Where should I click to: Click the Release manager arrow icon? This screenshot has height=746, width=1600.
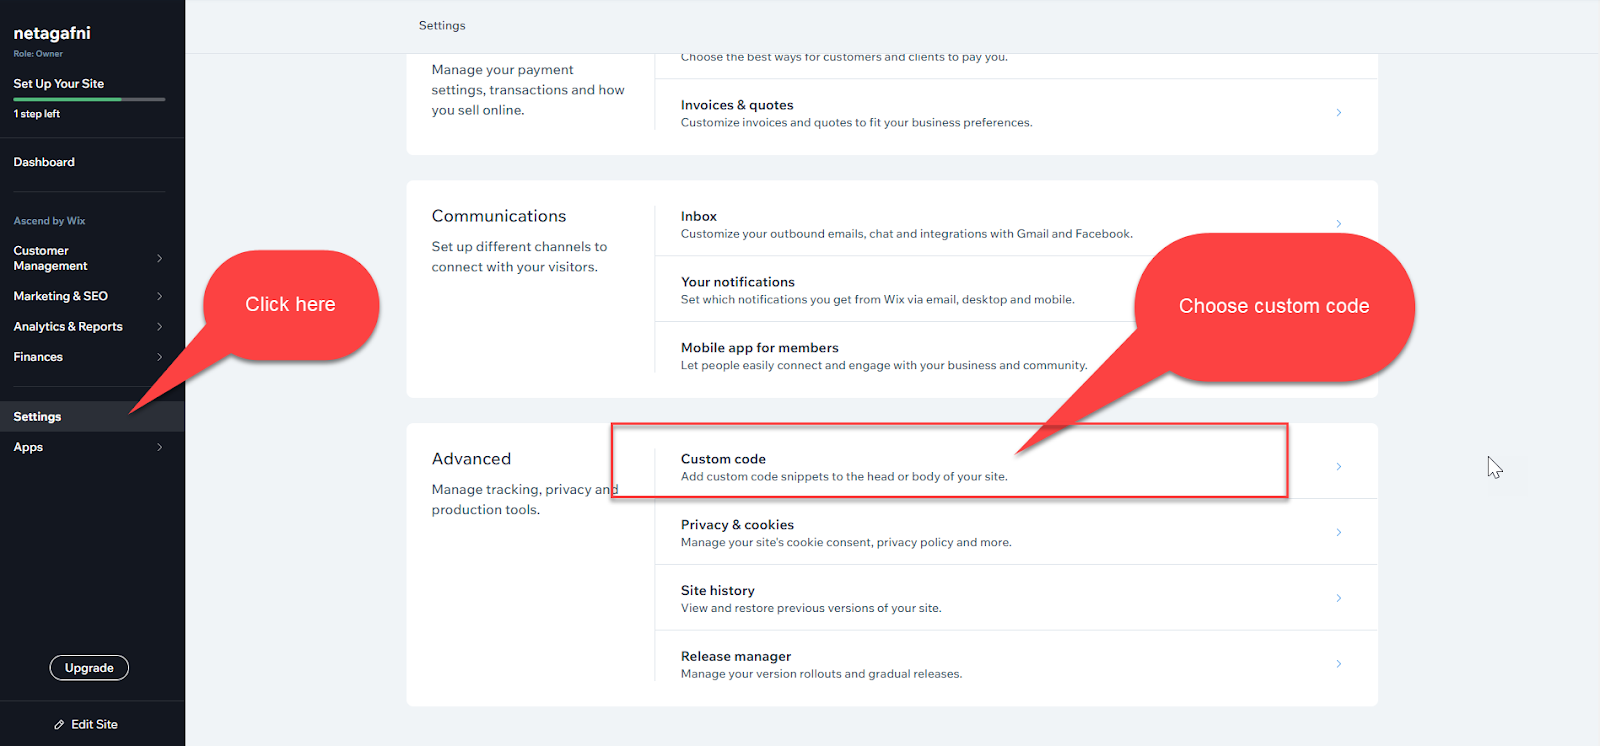1338,663
